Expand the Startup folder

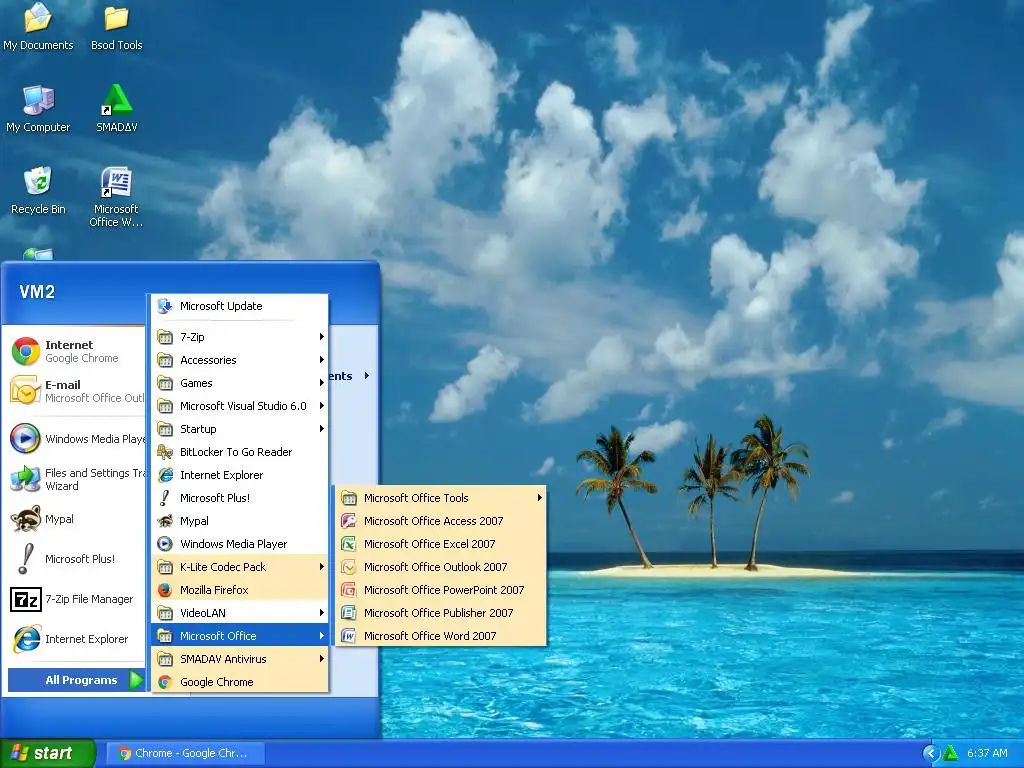[239, 429]
